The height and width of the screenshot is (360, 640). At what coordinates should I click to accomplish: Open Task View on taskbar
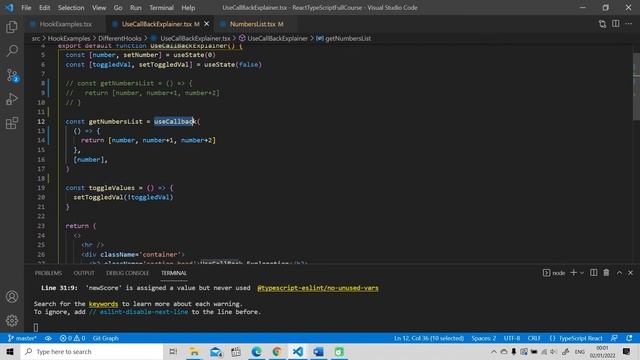[173, 351]
